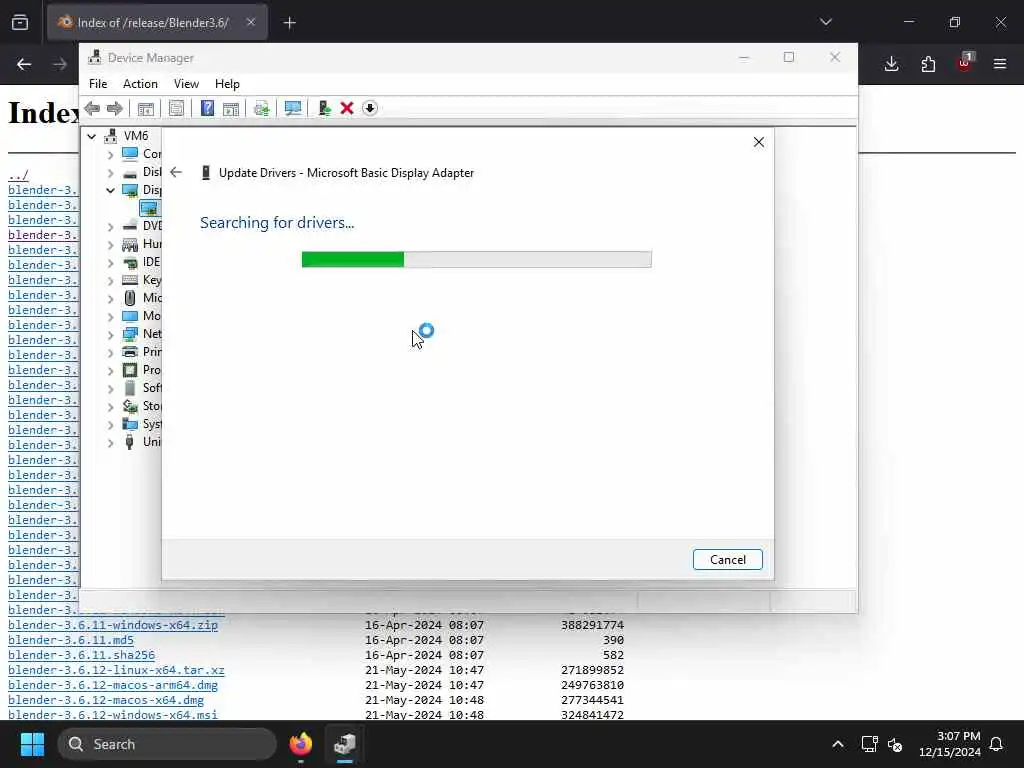The height and width of the screenshot is (768, 1024).
Task: Open Firefox downloads panel icon
Action: click(891, 64)
